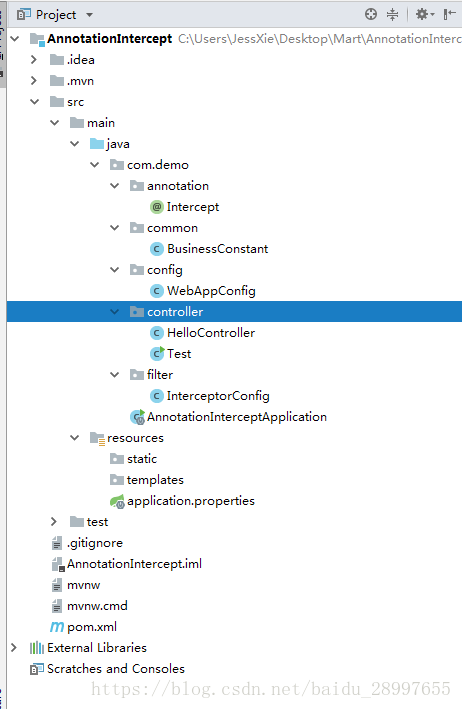This screenshot has width=462, height=709.
Task: Select the templates folder label
Action: click(155, 480)
